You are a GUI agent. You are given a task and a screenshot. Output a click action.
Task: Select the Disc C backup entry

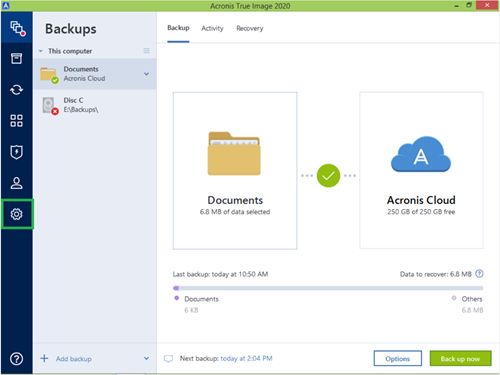[95, 105]
